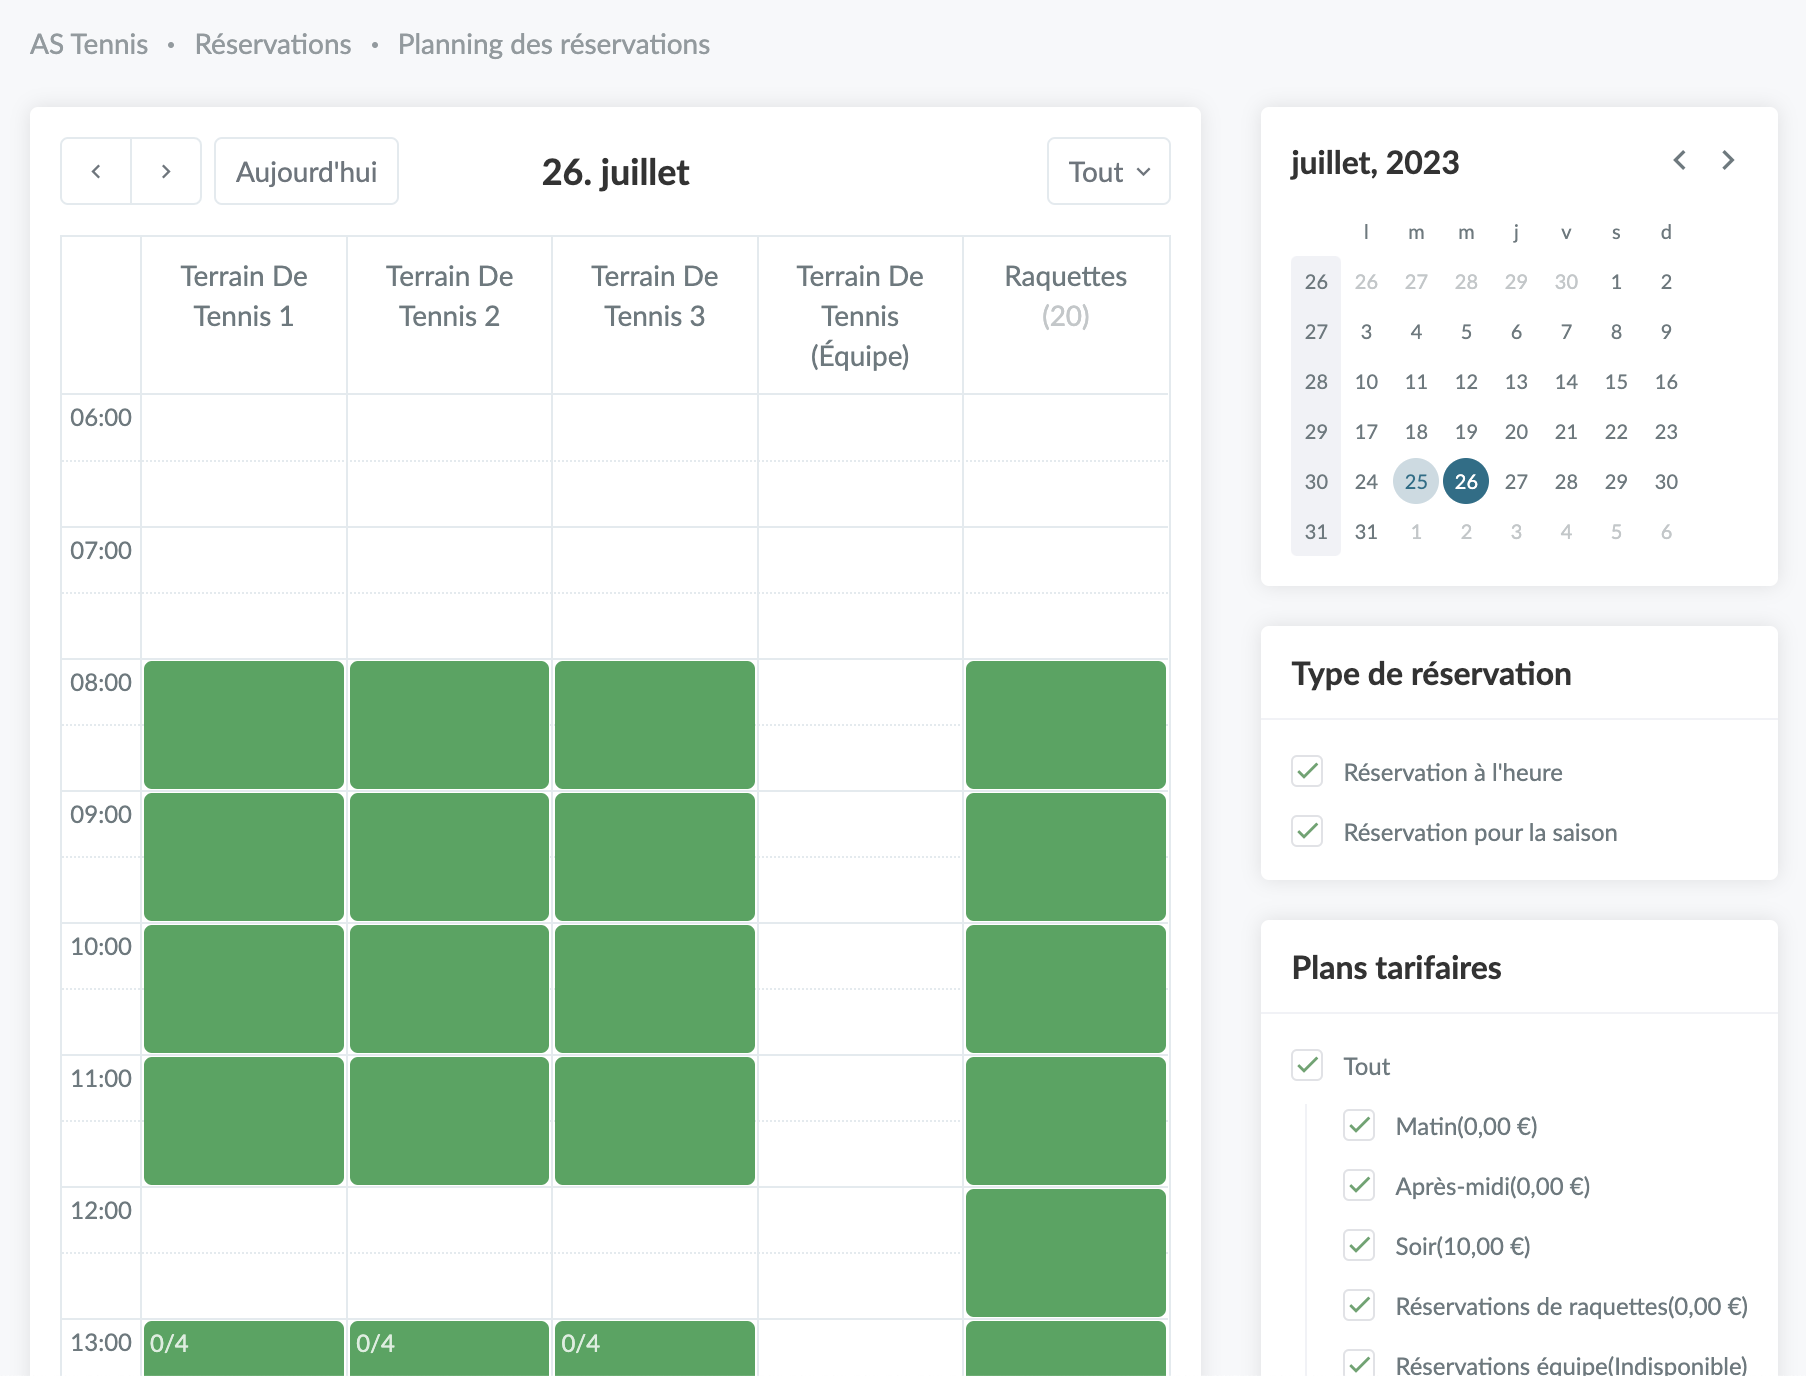Uncheck Après-midi(0,00 €) plan
Viewport: 1806px width, 1376px height.
tap(1359, 1185)
